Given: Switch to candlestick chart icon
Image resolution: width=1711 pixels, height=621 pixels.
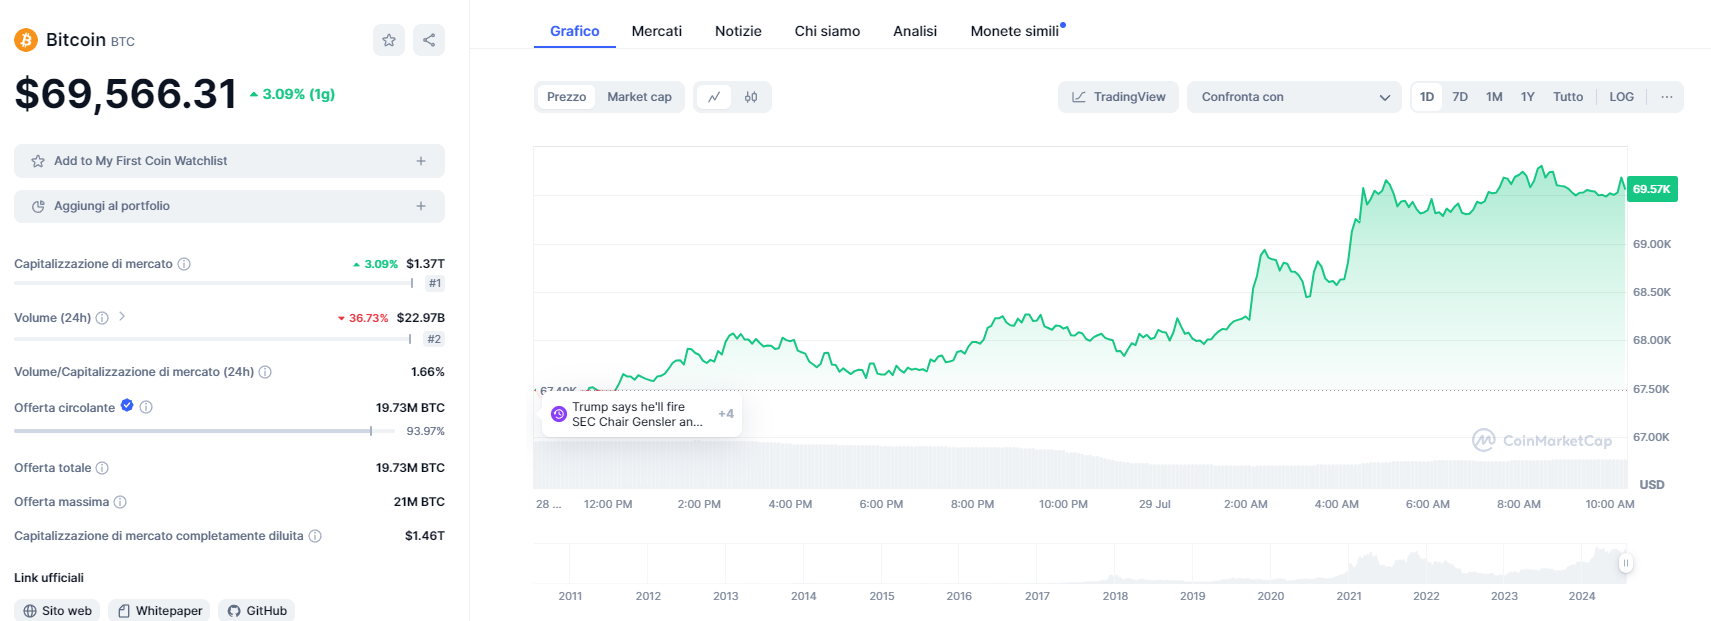Looking at the screenshot, I should 751,97.
